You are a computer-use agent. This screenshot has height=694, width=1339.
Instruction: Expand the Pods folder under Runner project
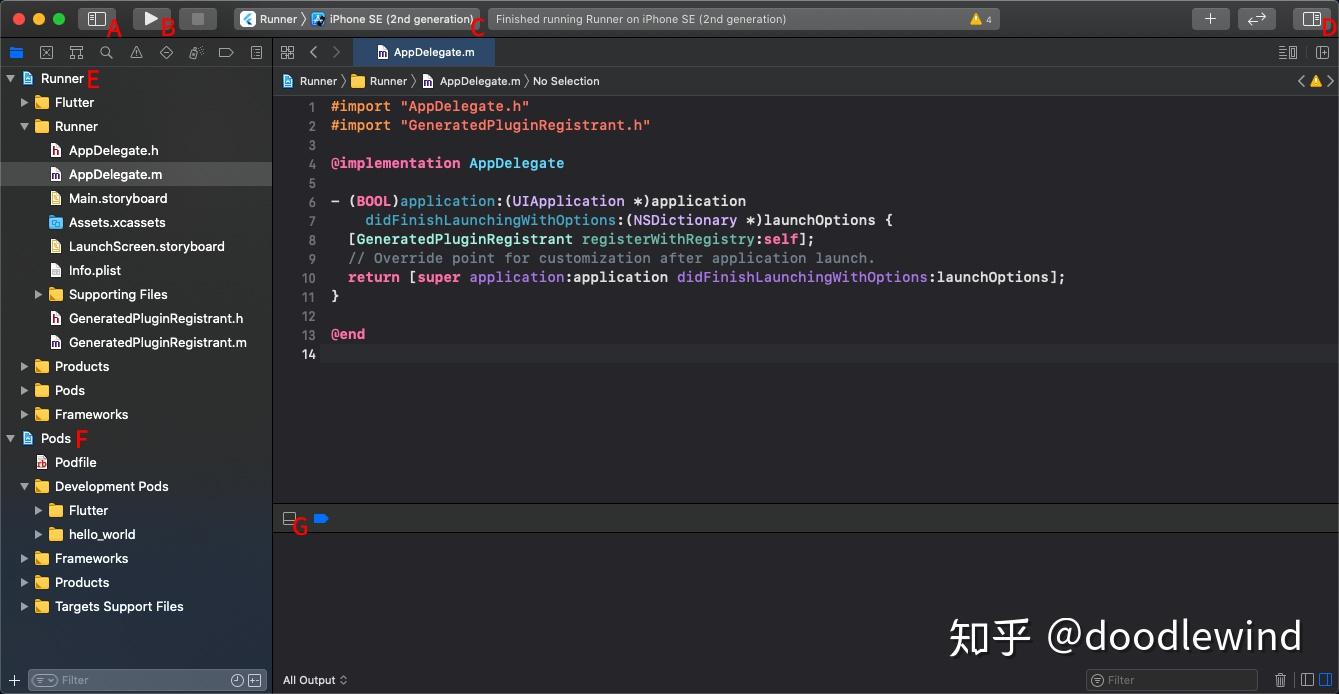24,390
